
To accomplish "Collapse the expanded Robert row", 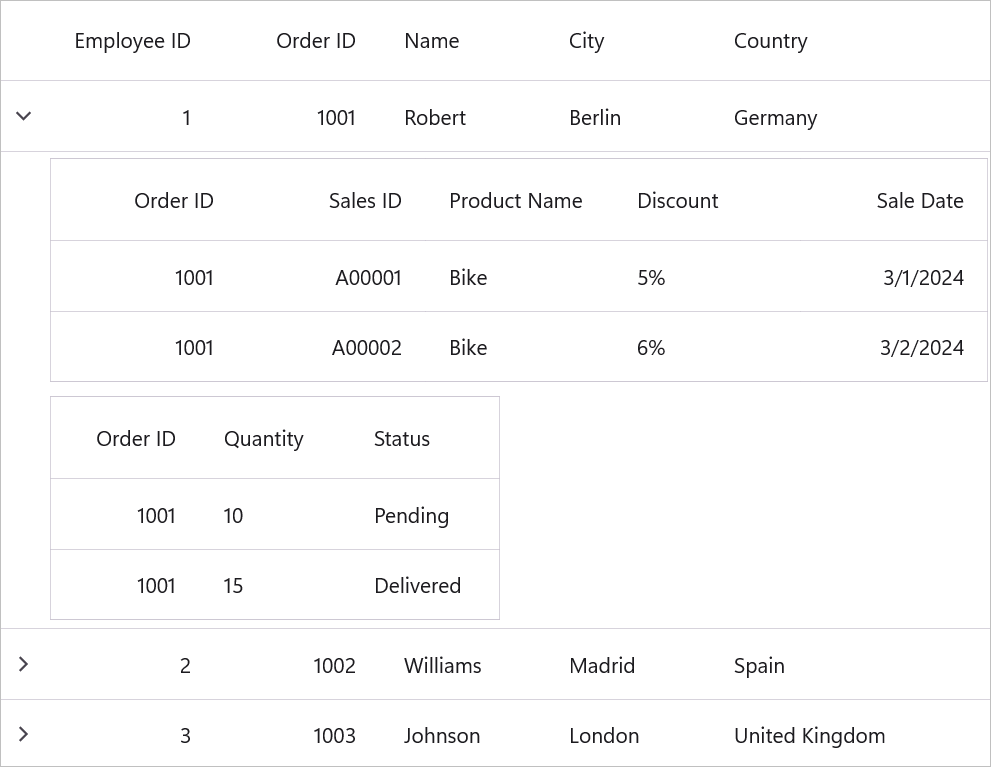I will 24,116.
